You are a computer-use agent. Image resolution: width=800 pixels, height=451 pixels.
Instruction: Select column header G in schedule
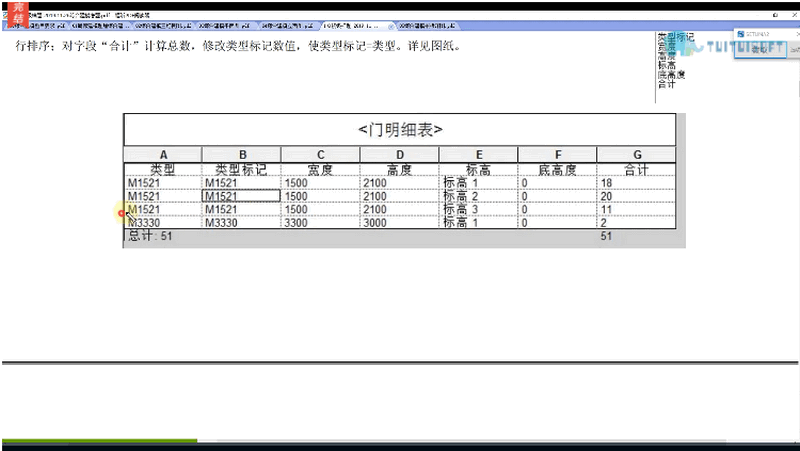pos(636,155)
